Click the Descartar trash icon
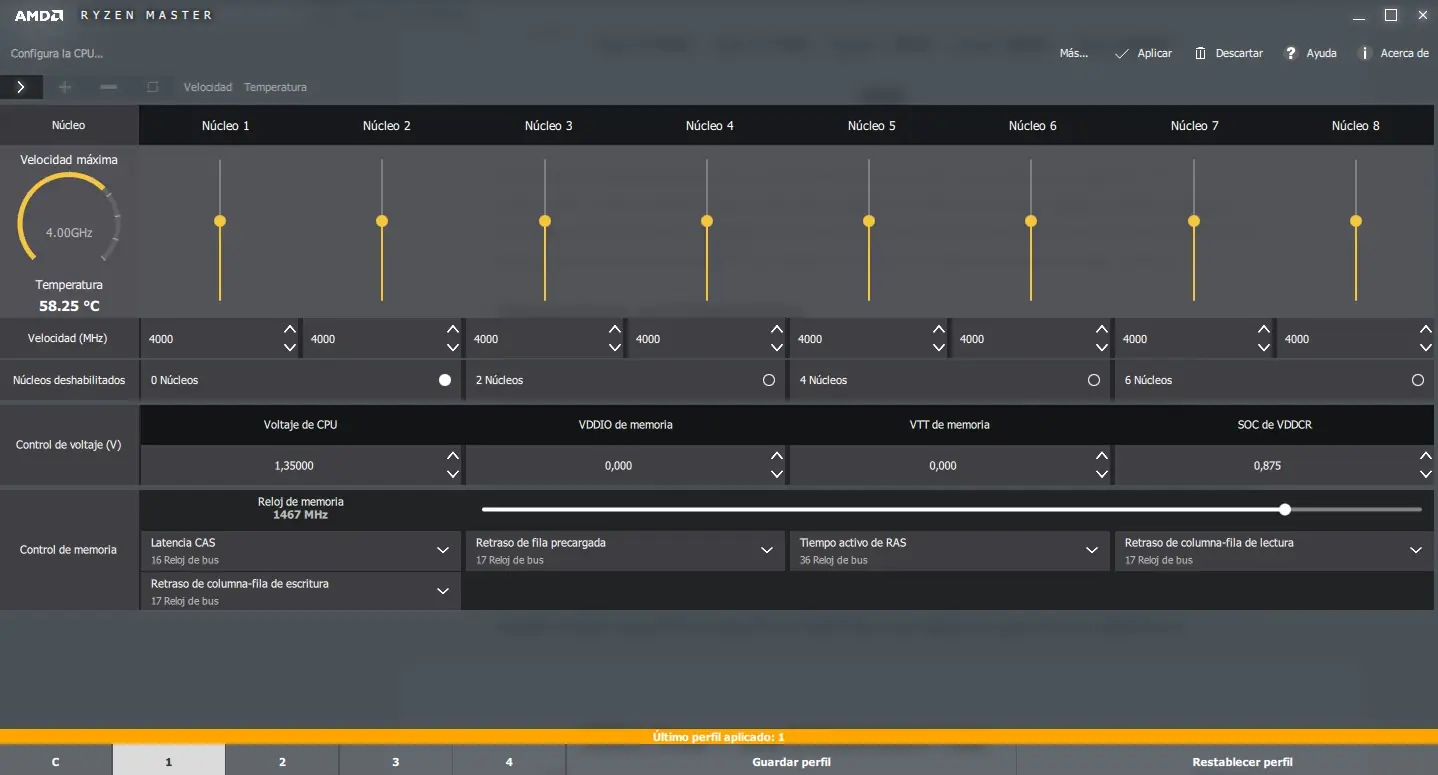The image size is (1438, 775). pos(1200,53)
